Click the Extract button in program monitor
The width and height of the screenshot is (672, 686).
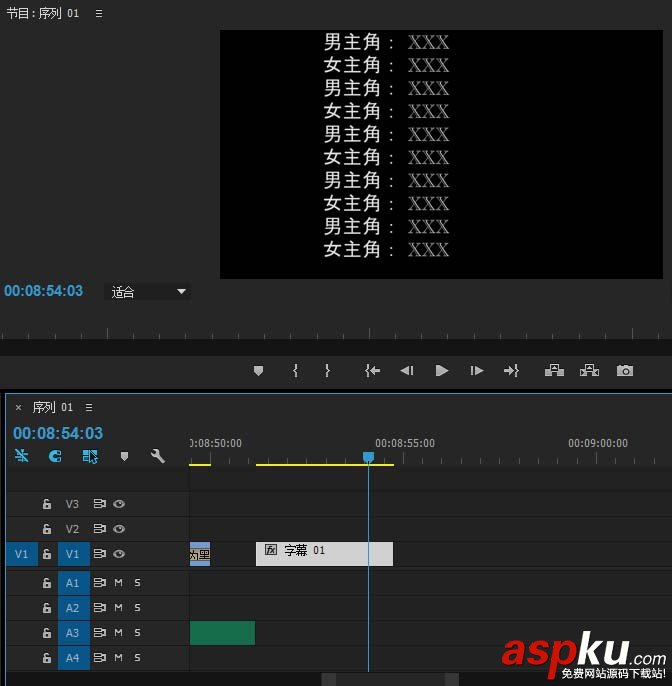coord(590,370)
